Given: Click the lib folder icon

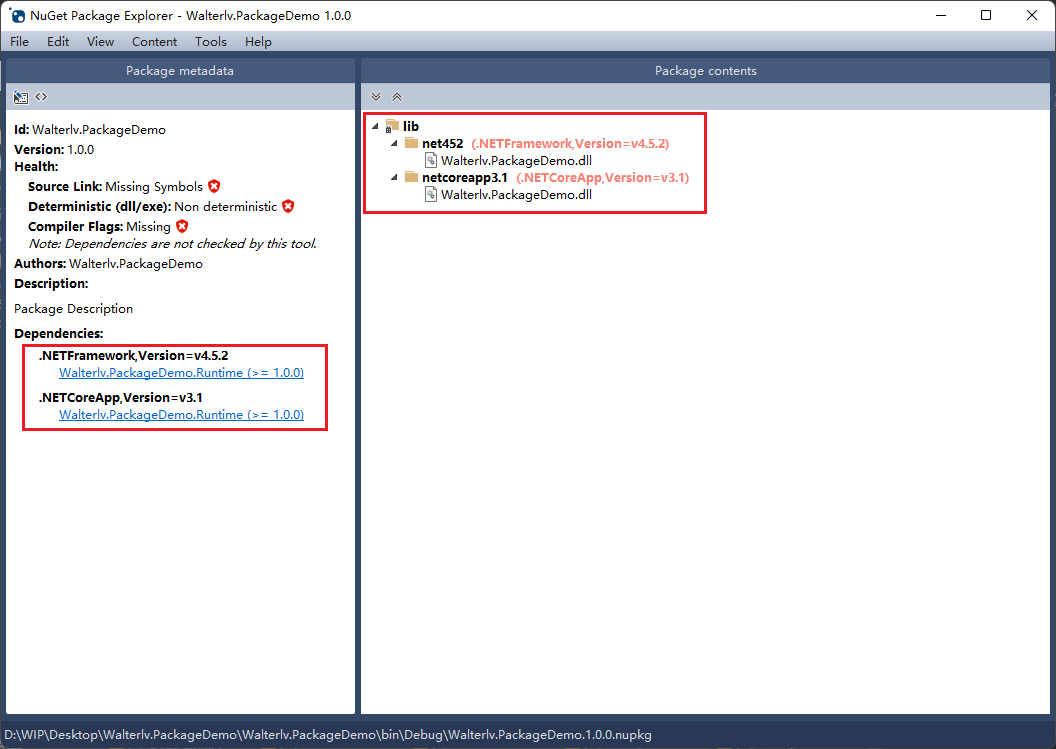Looking at the screenshot, I should coord(393,125).
